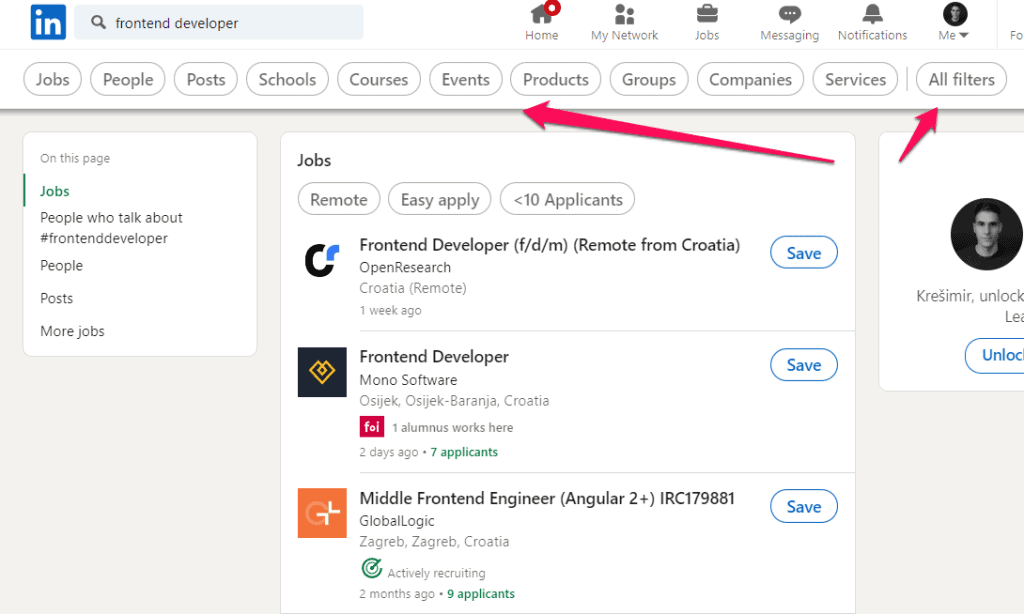Save the OpenResearch Frontend Developer job
This screenshot has height=614, width=1024.
point(804,253)
